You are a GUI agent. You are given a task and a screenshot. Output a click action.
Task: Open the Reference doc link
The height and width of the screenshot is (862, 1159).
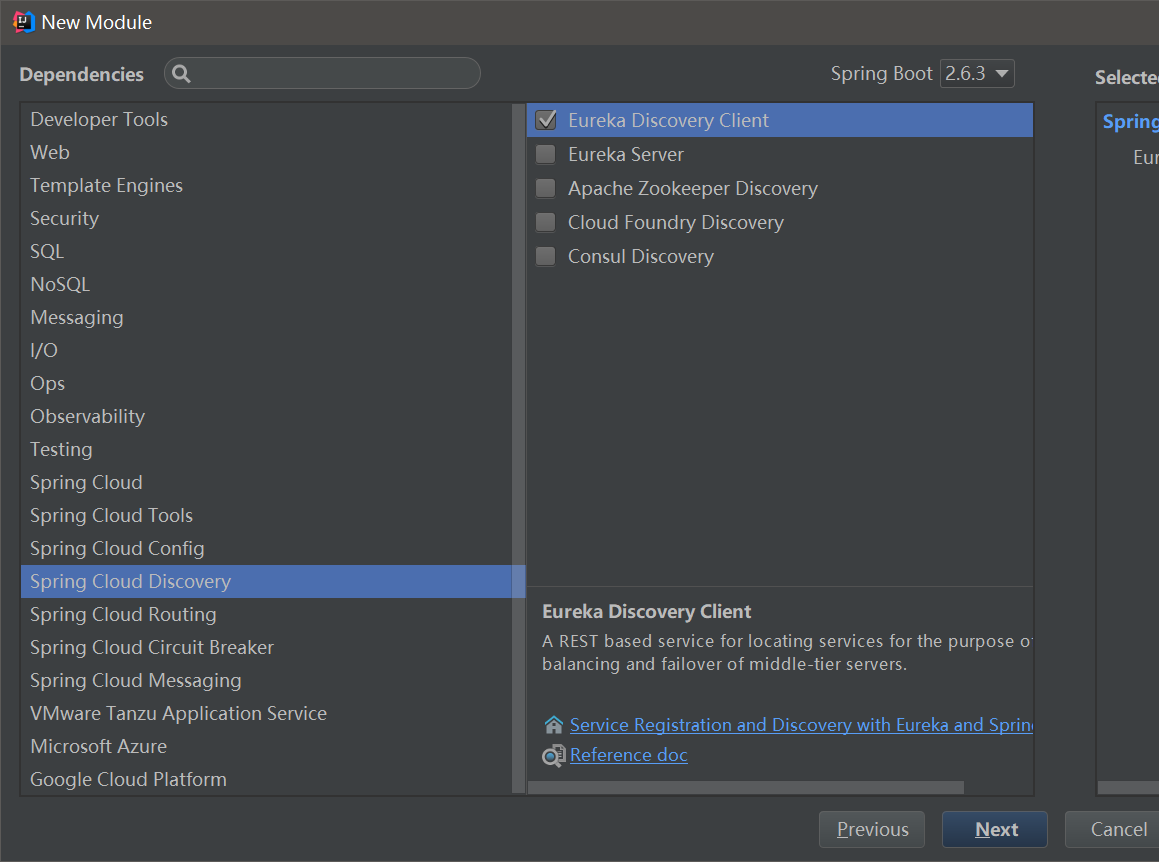(x=629, y=756)
